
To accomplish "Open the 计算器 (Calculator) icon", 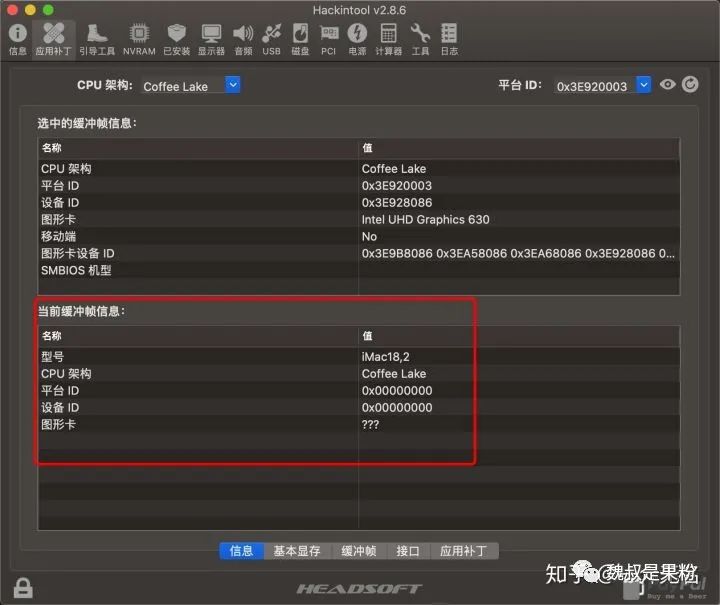I will point(388,39).
